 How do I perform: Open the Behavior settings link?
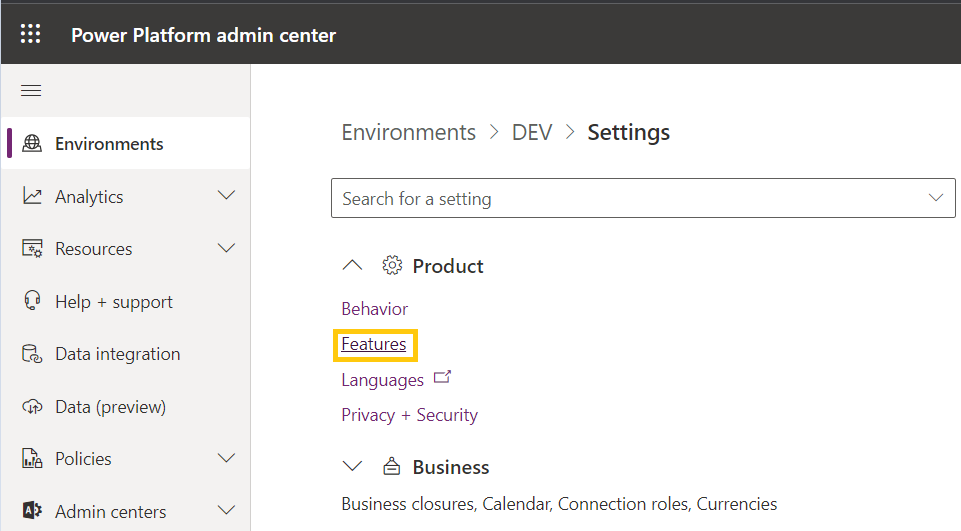tap(374, 309)
